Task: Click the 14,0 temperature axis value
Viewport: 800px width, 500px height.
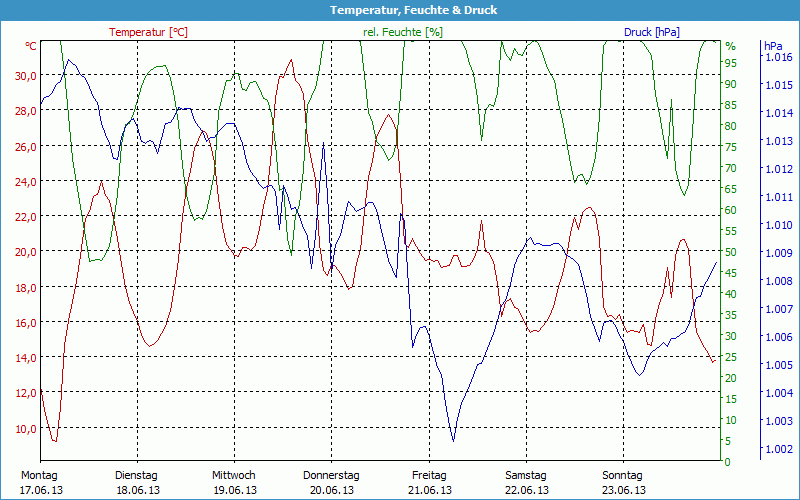Action: tap(26, 358)
